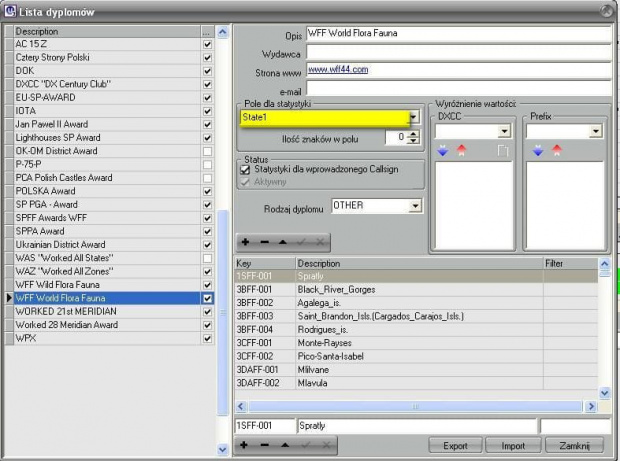Click the red up arrow under DXCC
Screen dimensions: 620x461
[x=461, y=151]
